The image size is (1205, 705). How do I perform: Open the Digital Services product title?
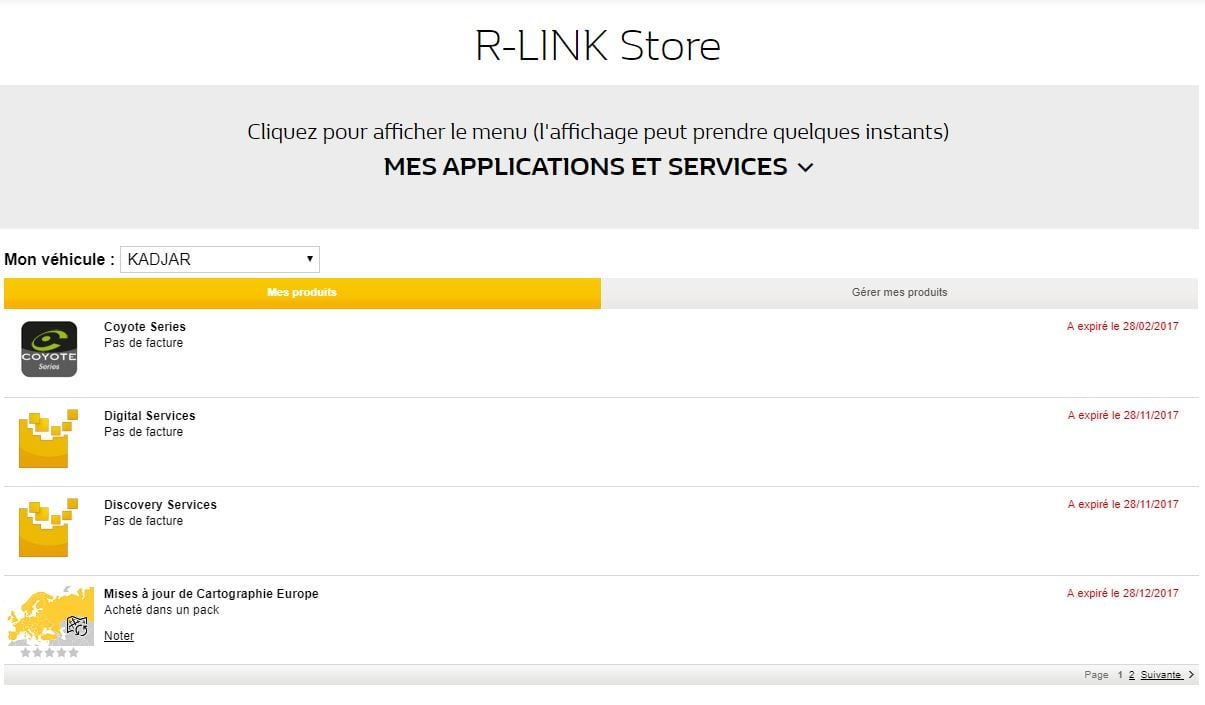click(x=150, y=416)
